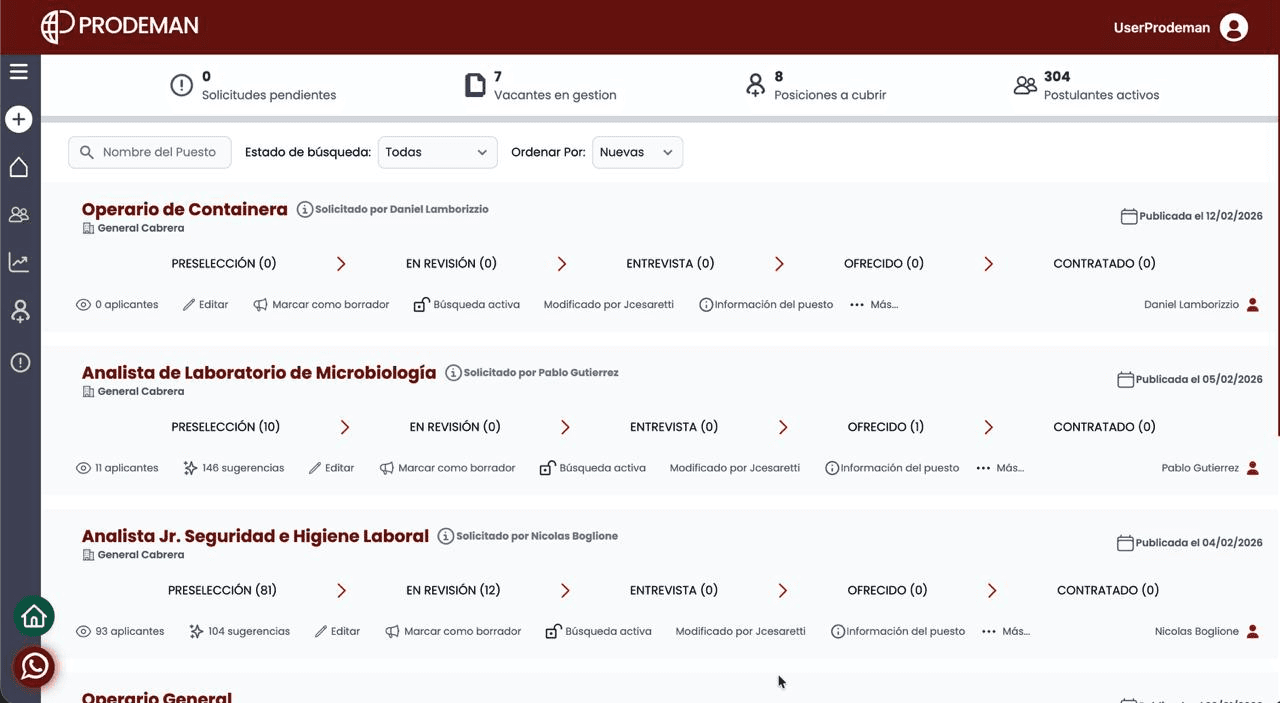Open Analista de Laboratorio de Microbiología title
The height and width of the screenshot is (703, 1280).
pos(259,372)
